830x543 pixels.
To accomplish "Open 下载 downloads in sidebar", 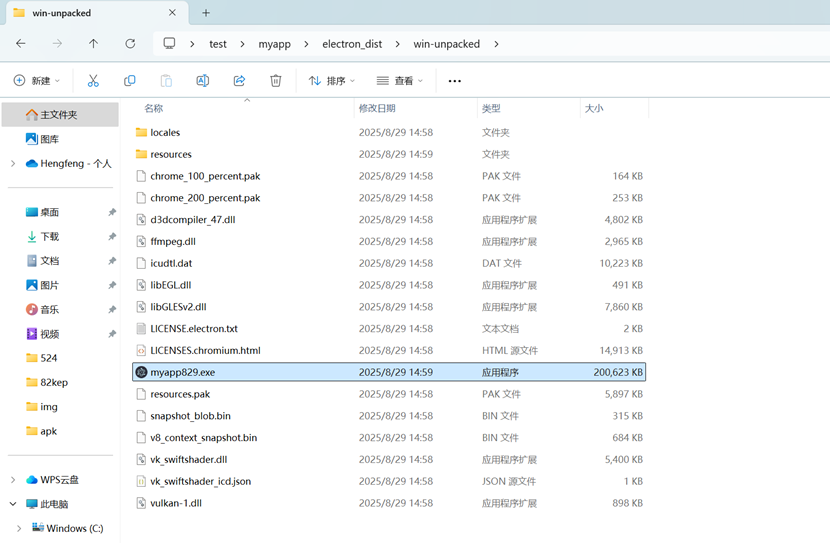I will [42, 237].
